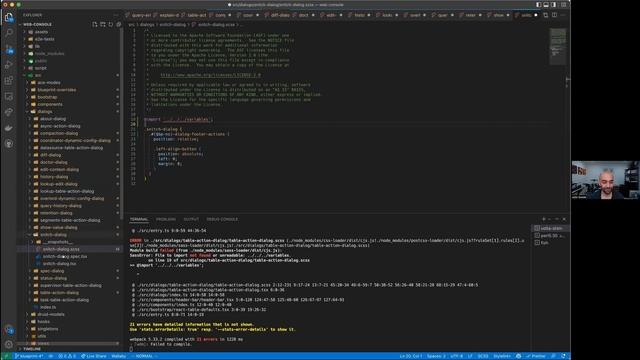Open the Extensions view
The height and width of the screenshot is (360, 640).
click(x=9, y=80)
